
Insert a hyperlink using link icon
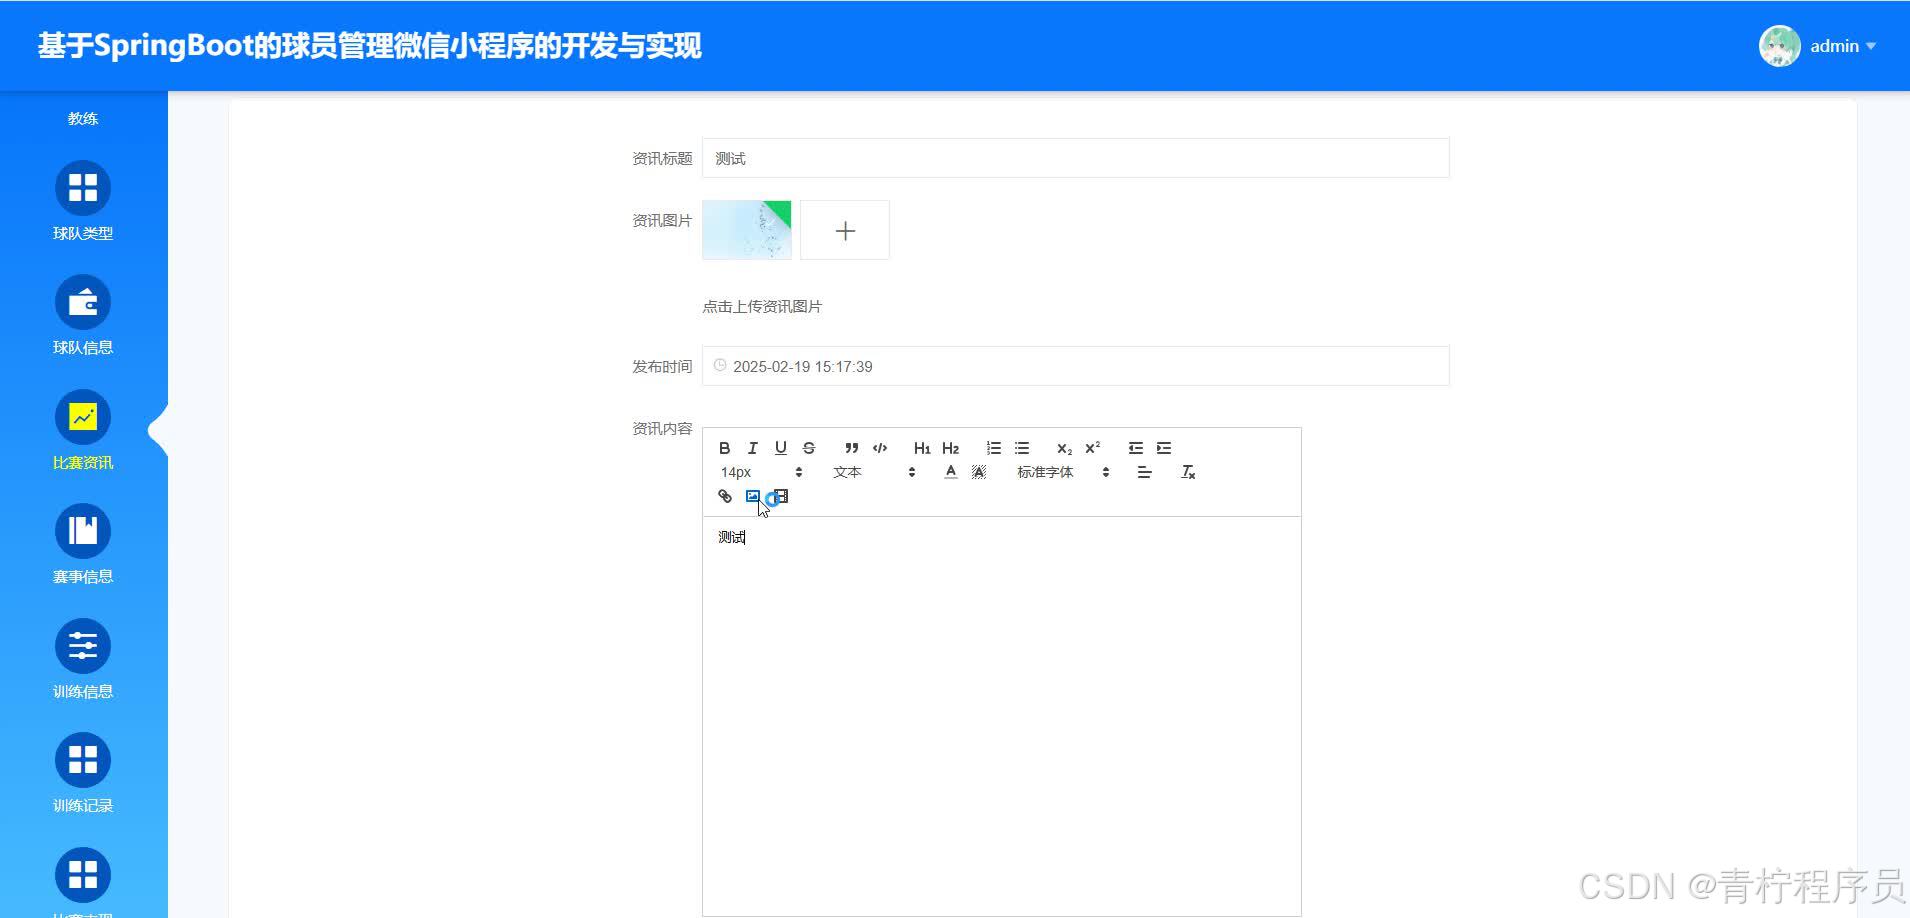tap(725, 496)
